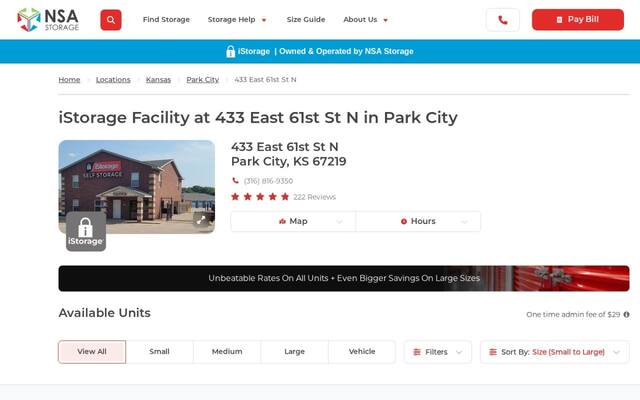
Task: Open the 222 Reviews link
Action: [314, 197]
